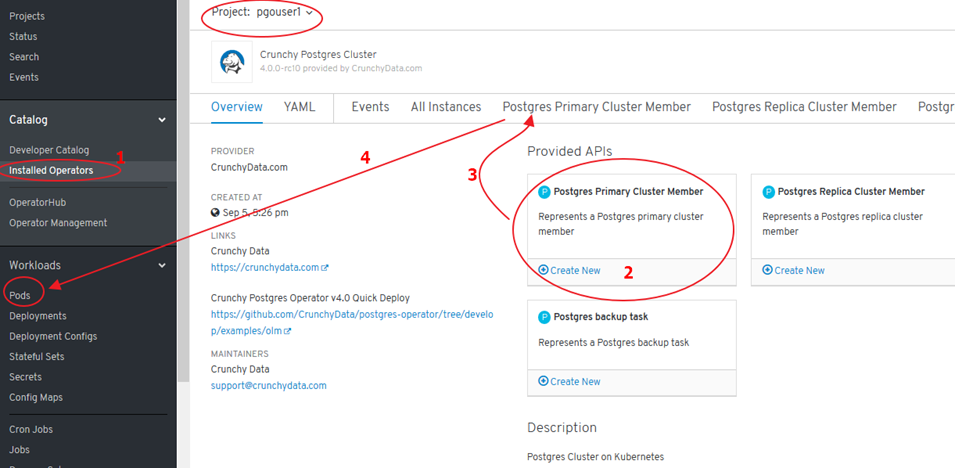
Task: Open OperatorHub in the sidebar
Action: 38,202
